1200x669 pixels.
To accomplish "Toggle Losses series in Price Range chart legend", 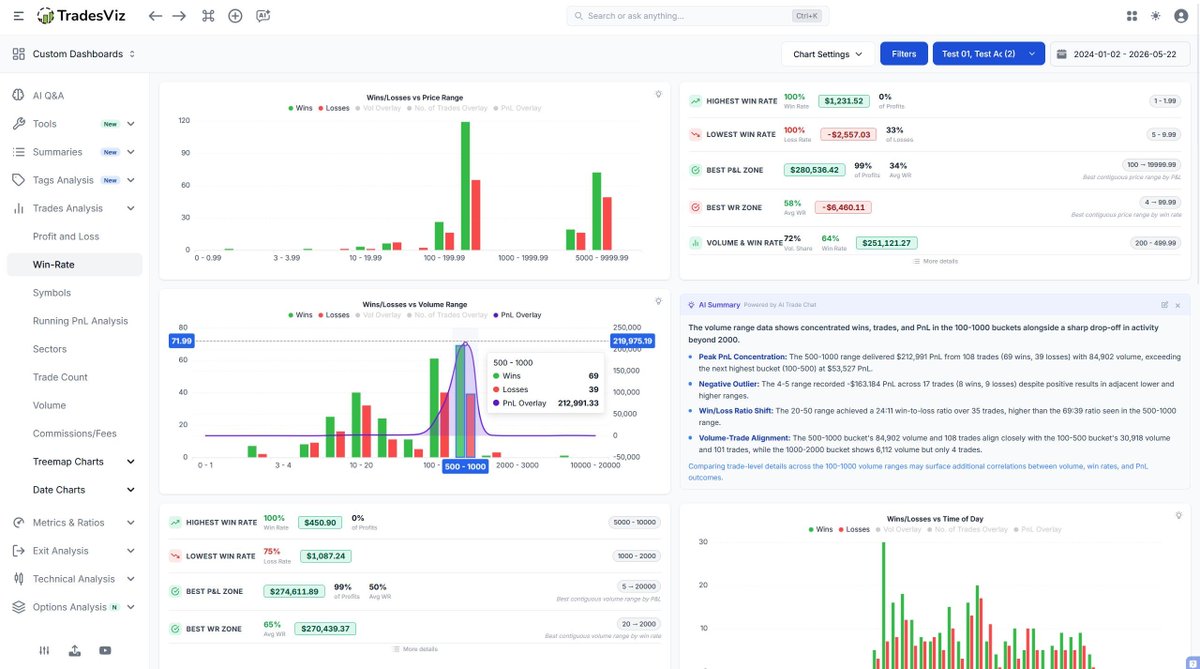I will click(335, 107).
